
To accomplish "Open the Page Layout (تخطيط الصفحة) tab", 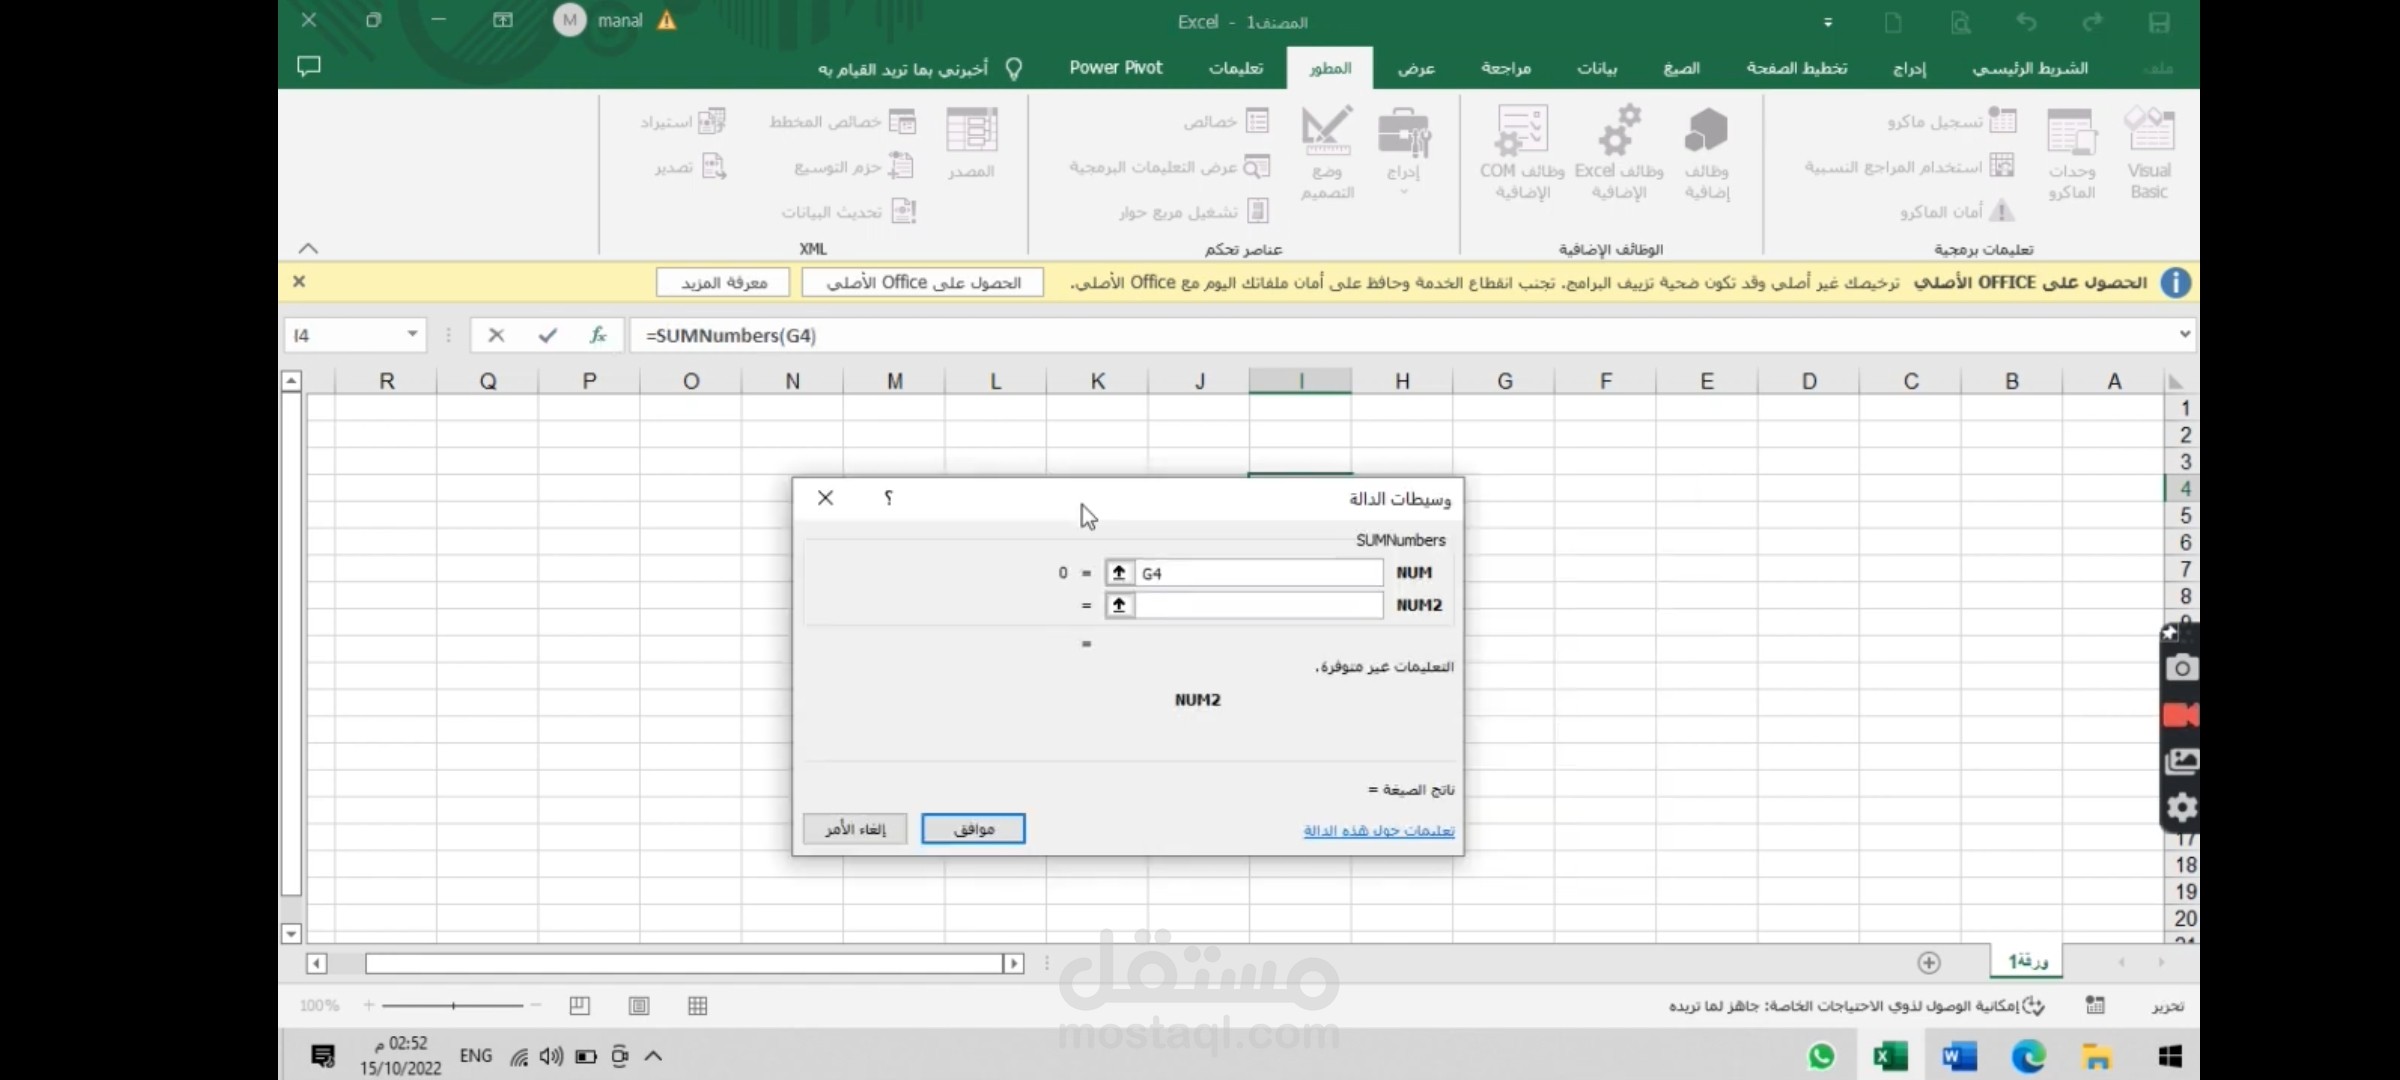I will tap(1796, 68).
